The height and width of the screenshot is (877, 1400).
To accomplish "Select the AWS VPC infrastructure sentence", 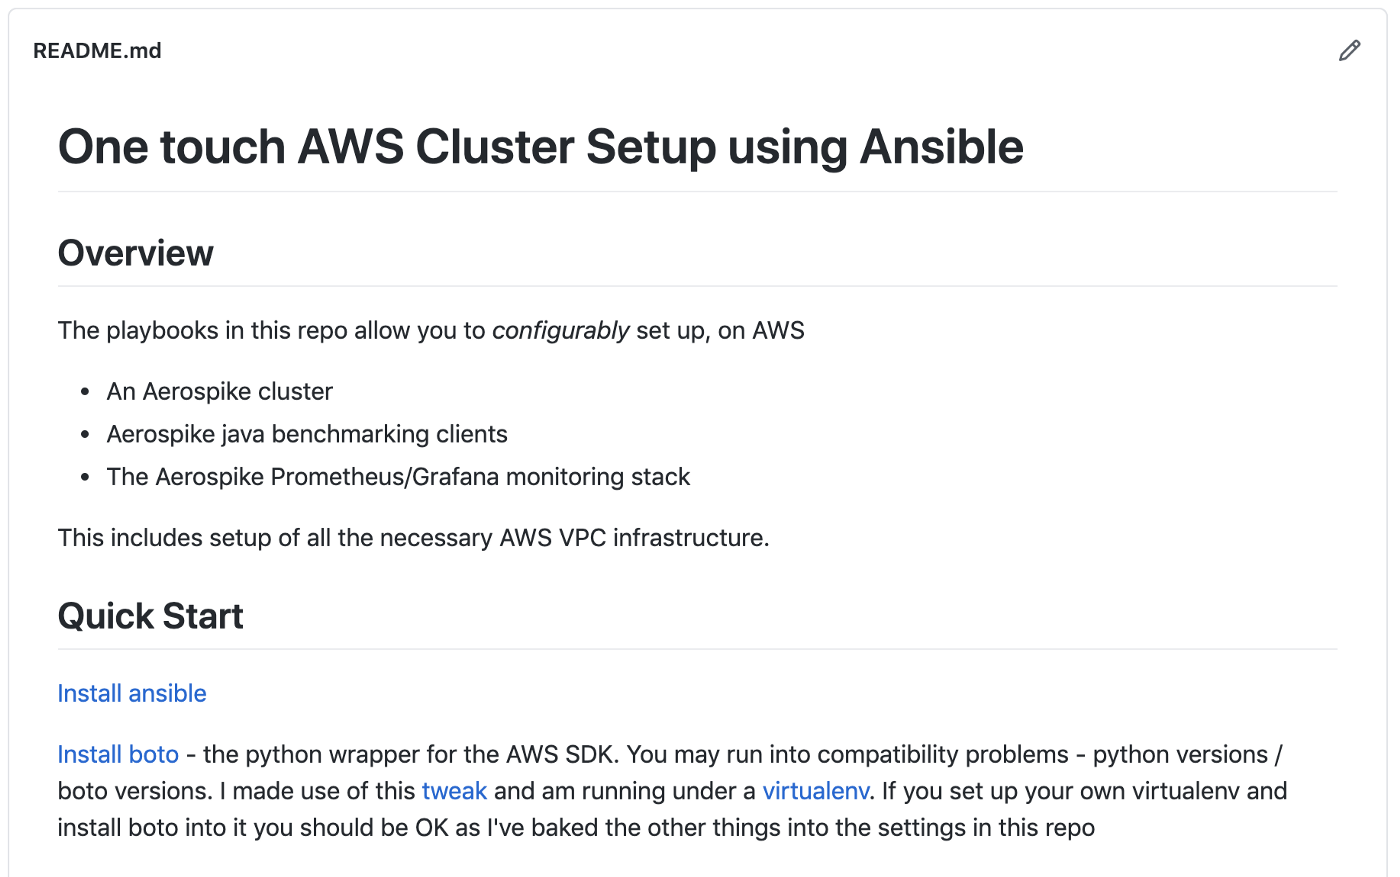I will pyautogui.click(x=413, y=537).
